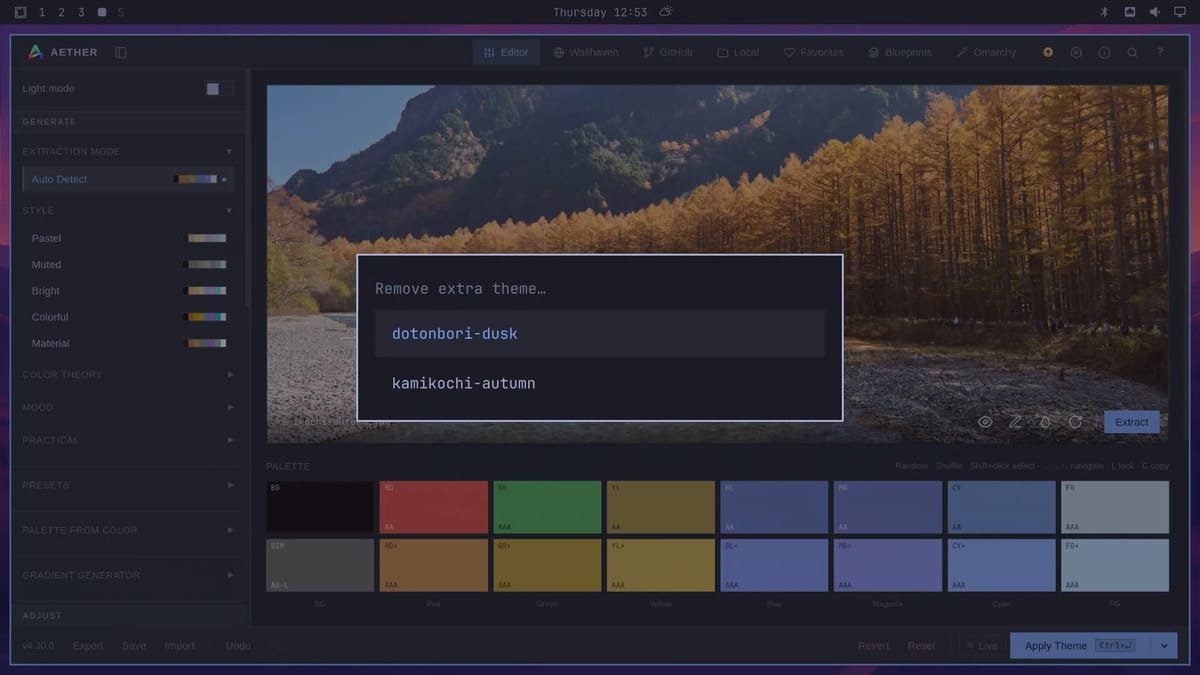Click Export in the bottom bar
The image size is (1200, 675).
tap(88, 646)
